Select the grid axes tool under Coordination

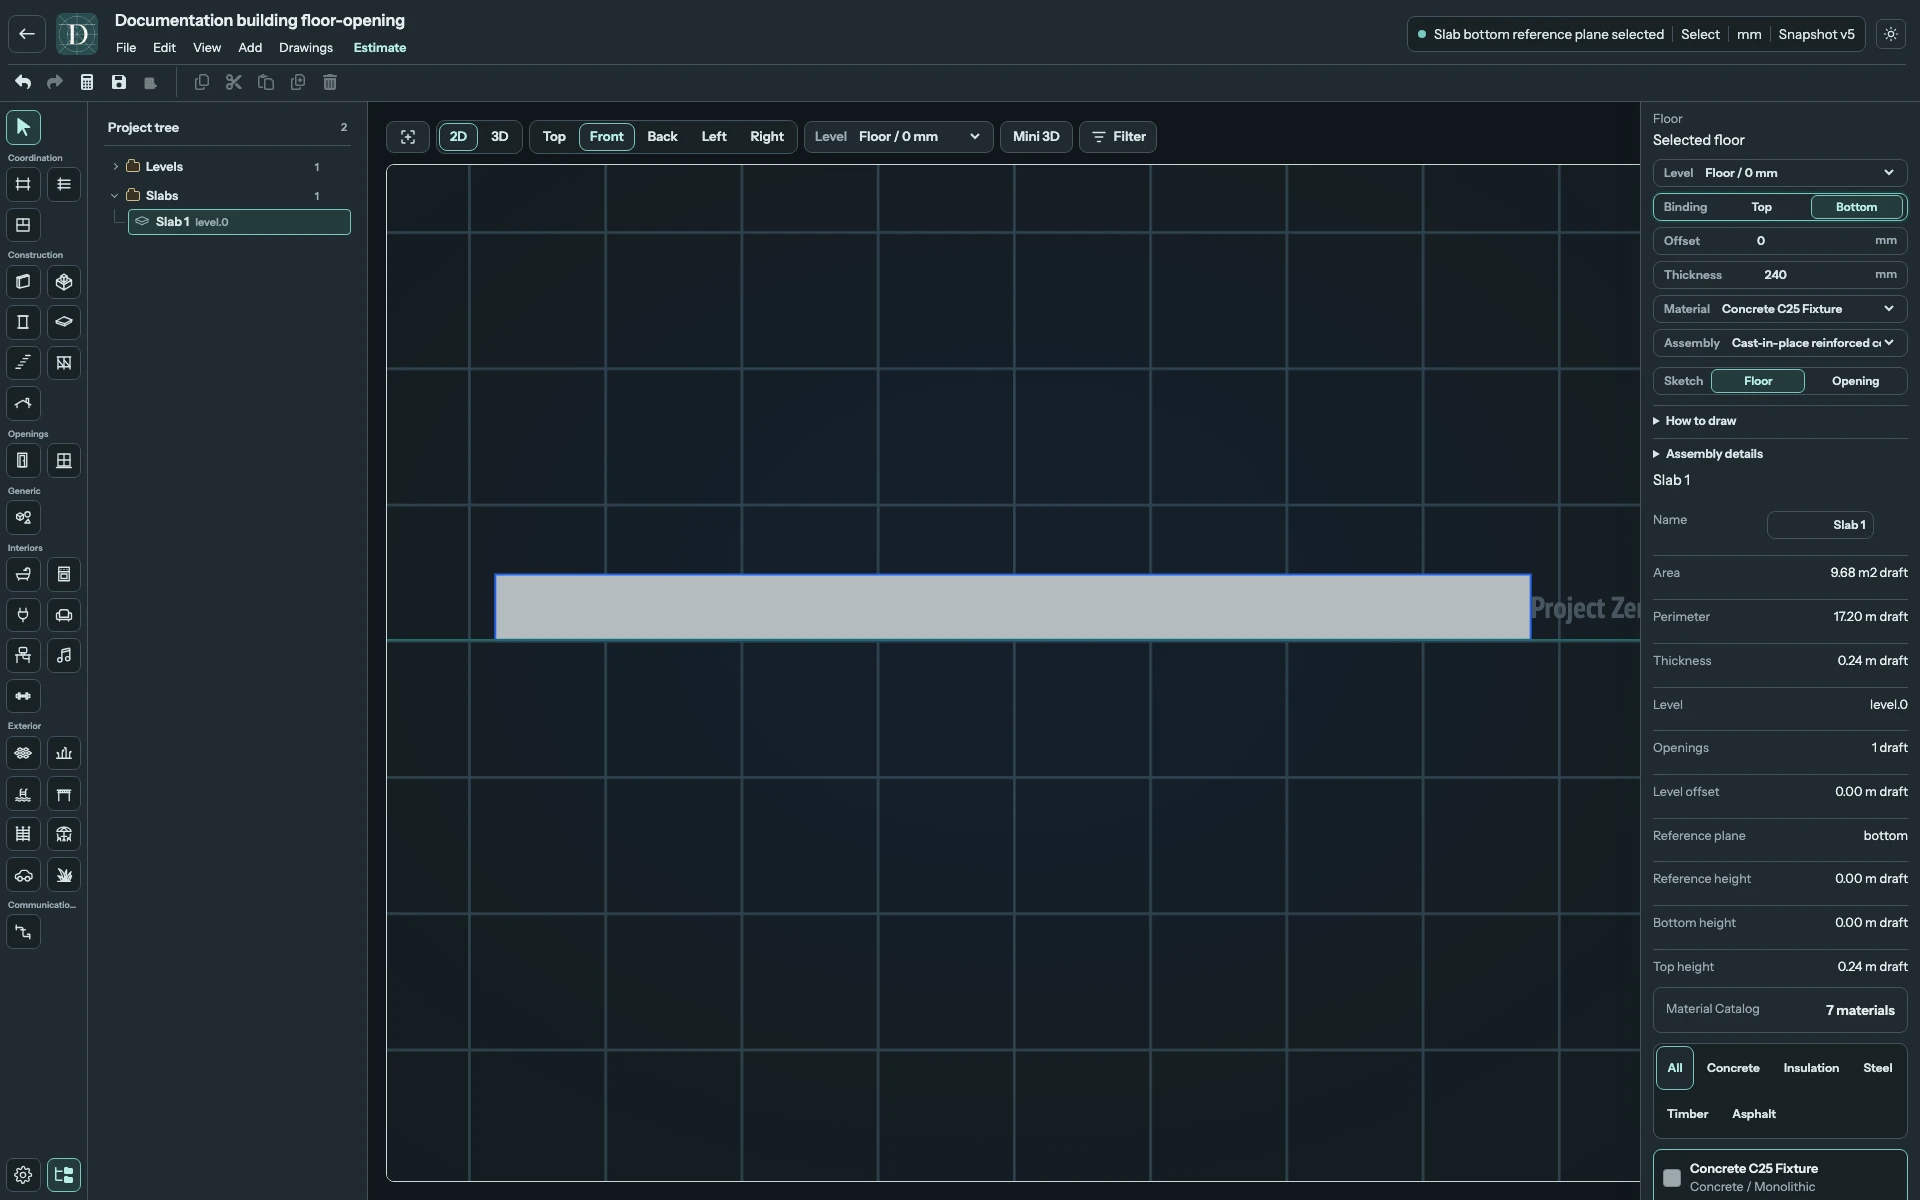23,184
